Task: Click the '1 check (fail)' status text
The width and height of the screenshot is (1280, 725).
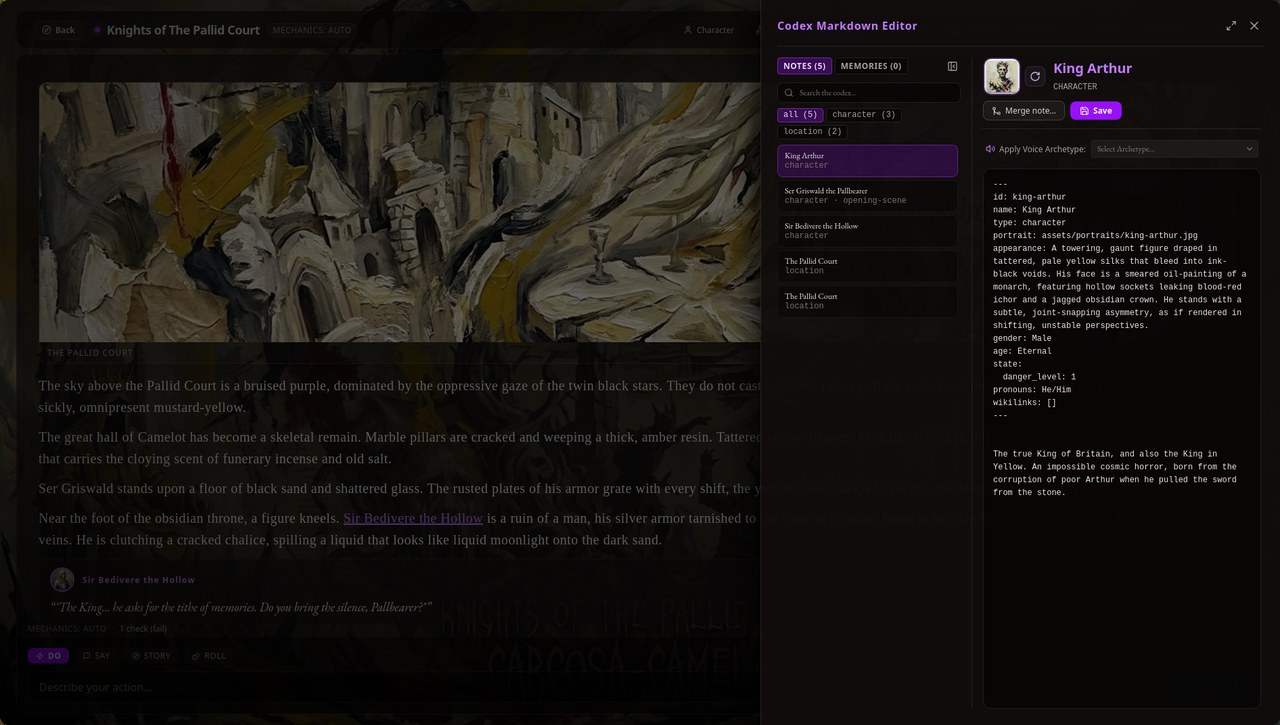Action: point(143,629)
